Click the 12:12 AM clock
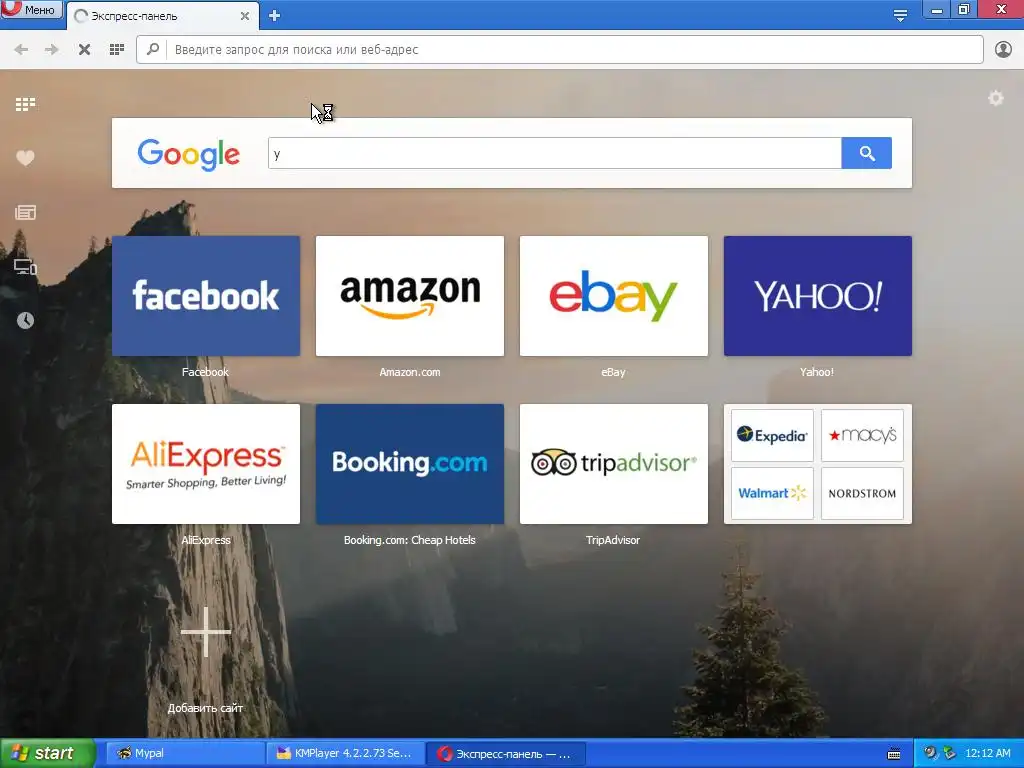The width and height of the screenshot is (1024, 768). coord(987,753)
